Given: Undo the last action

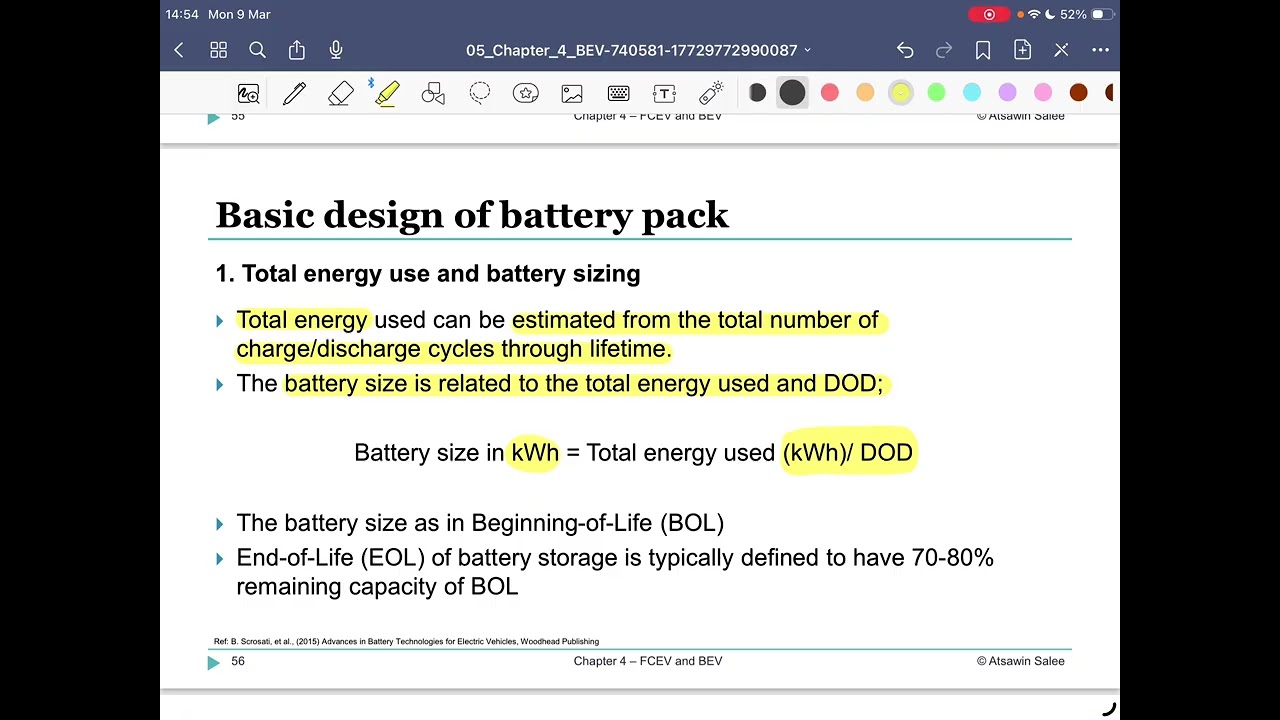Looking at the screenshot, I should pyautogui.click(x=905, y=50).
